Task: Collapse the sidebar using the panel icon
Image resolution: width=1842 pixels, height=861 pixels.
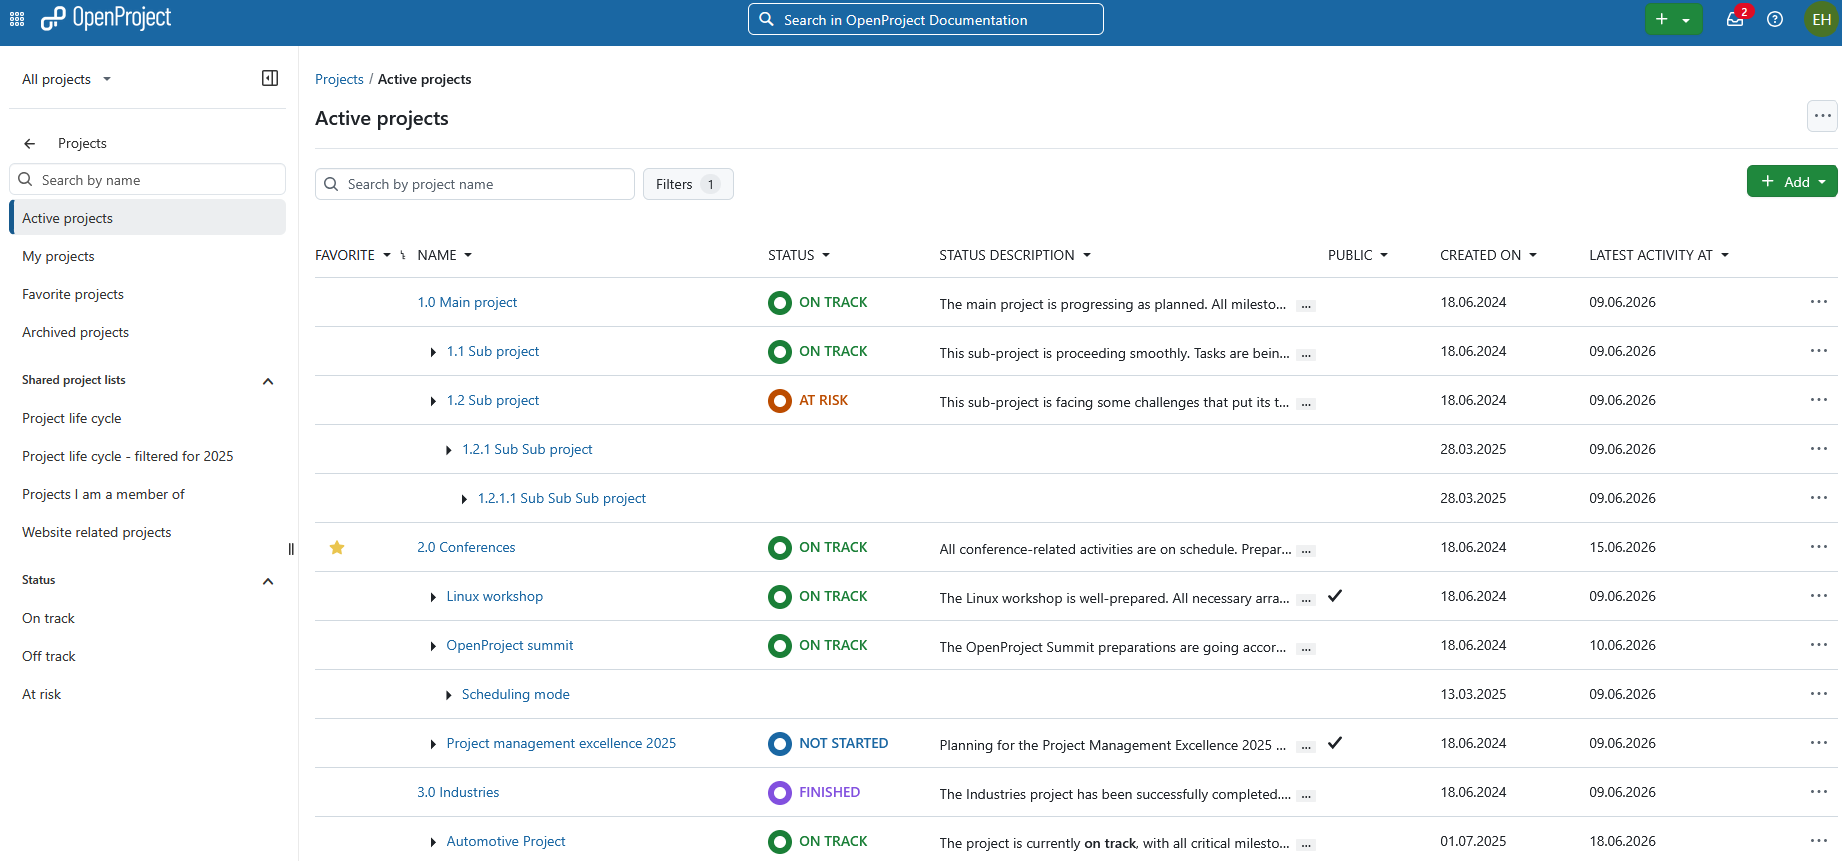Action: (270, 78)
